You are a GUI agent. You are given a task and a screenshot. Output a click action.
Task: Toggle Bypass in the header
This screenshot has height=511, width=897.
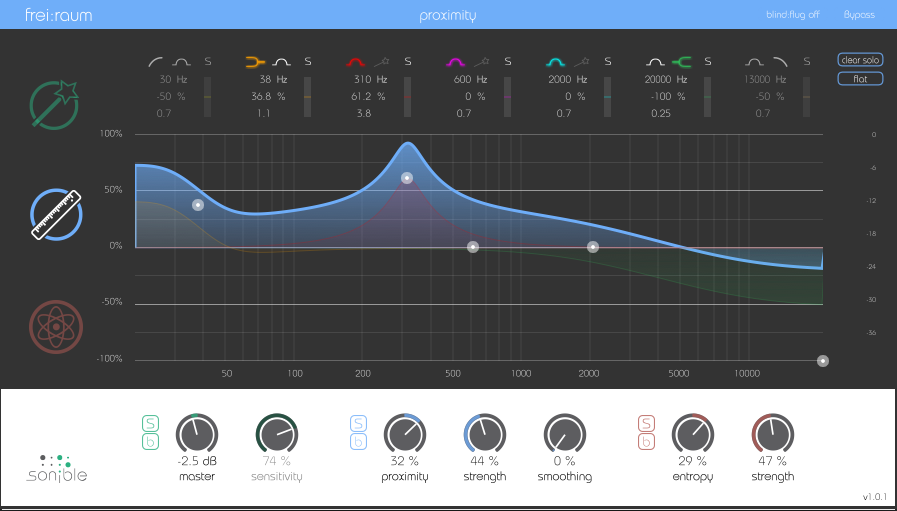859,15
